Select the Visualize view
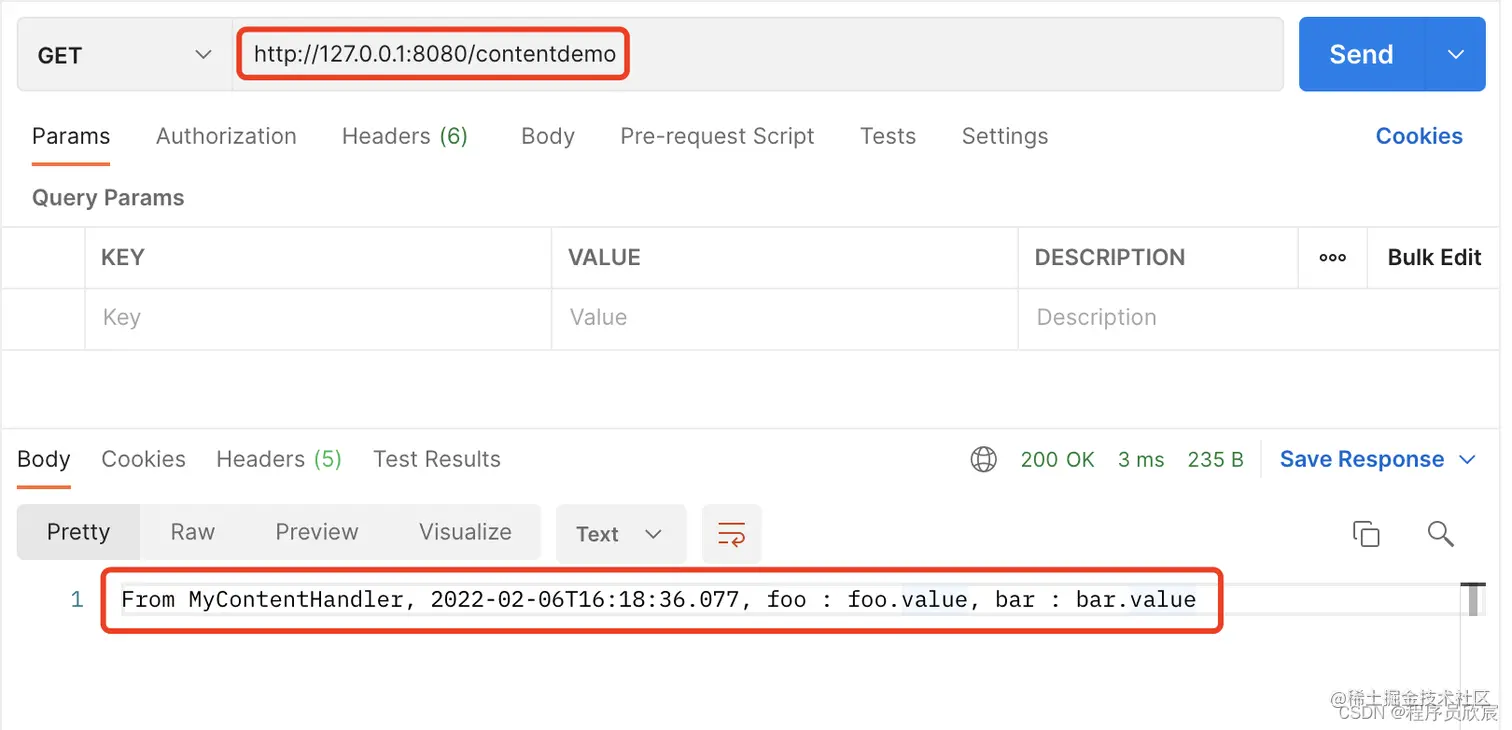The image size is (1512, 730). 465,532
